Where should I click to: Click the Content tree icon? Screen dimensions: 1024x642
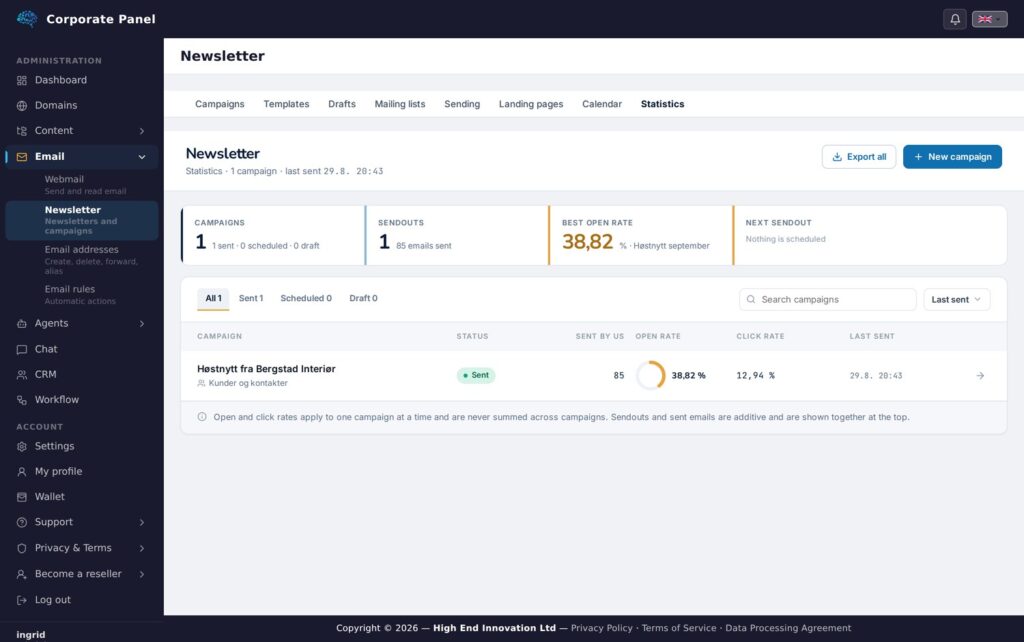22,131
